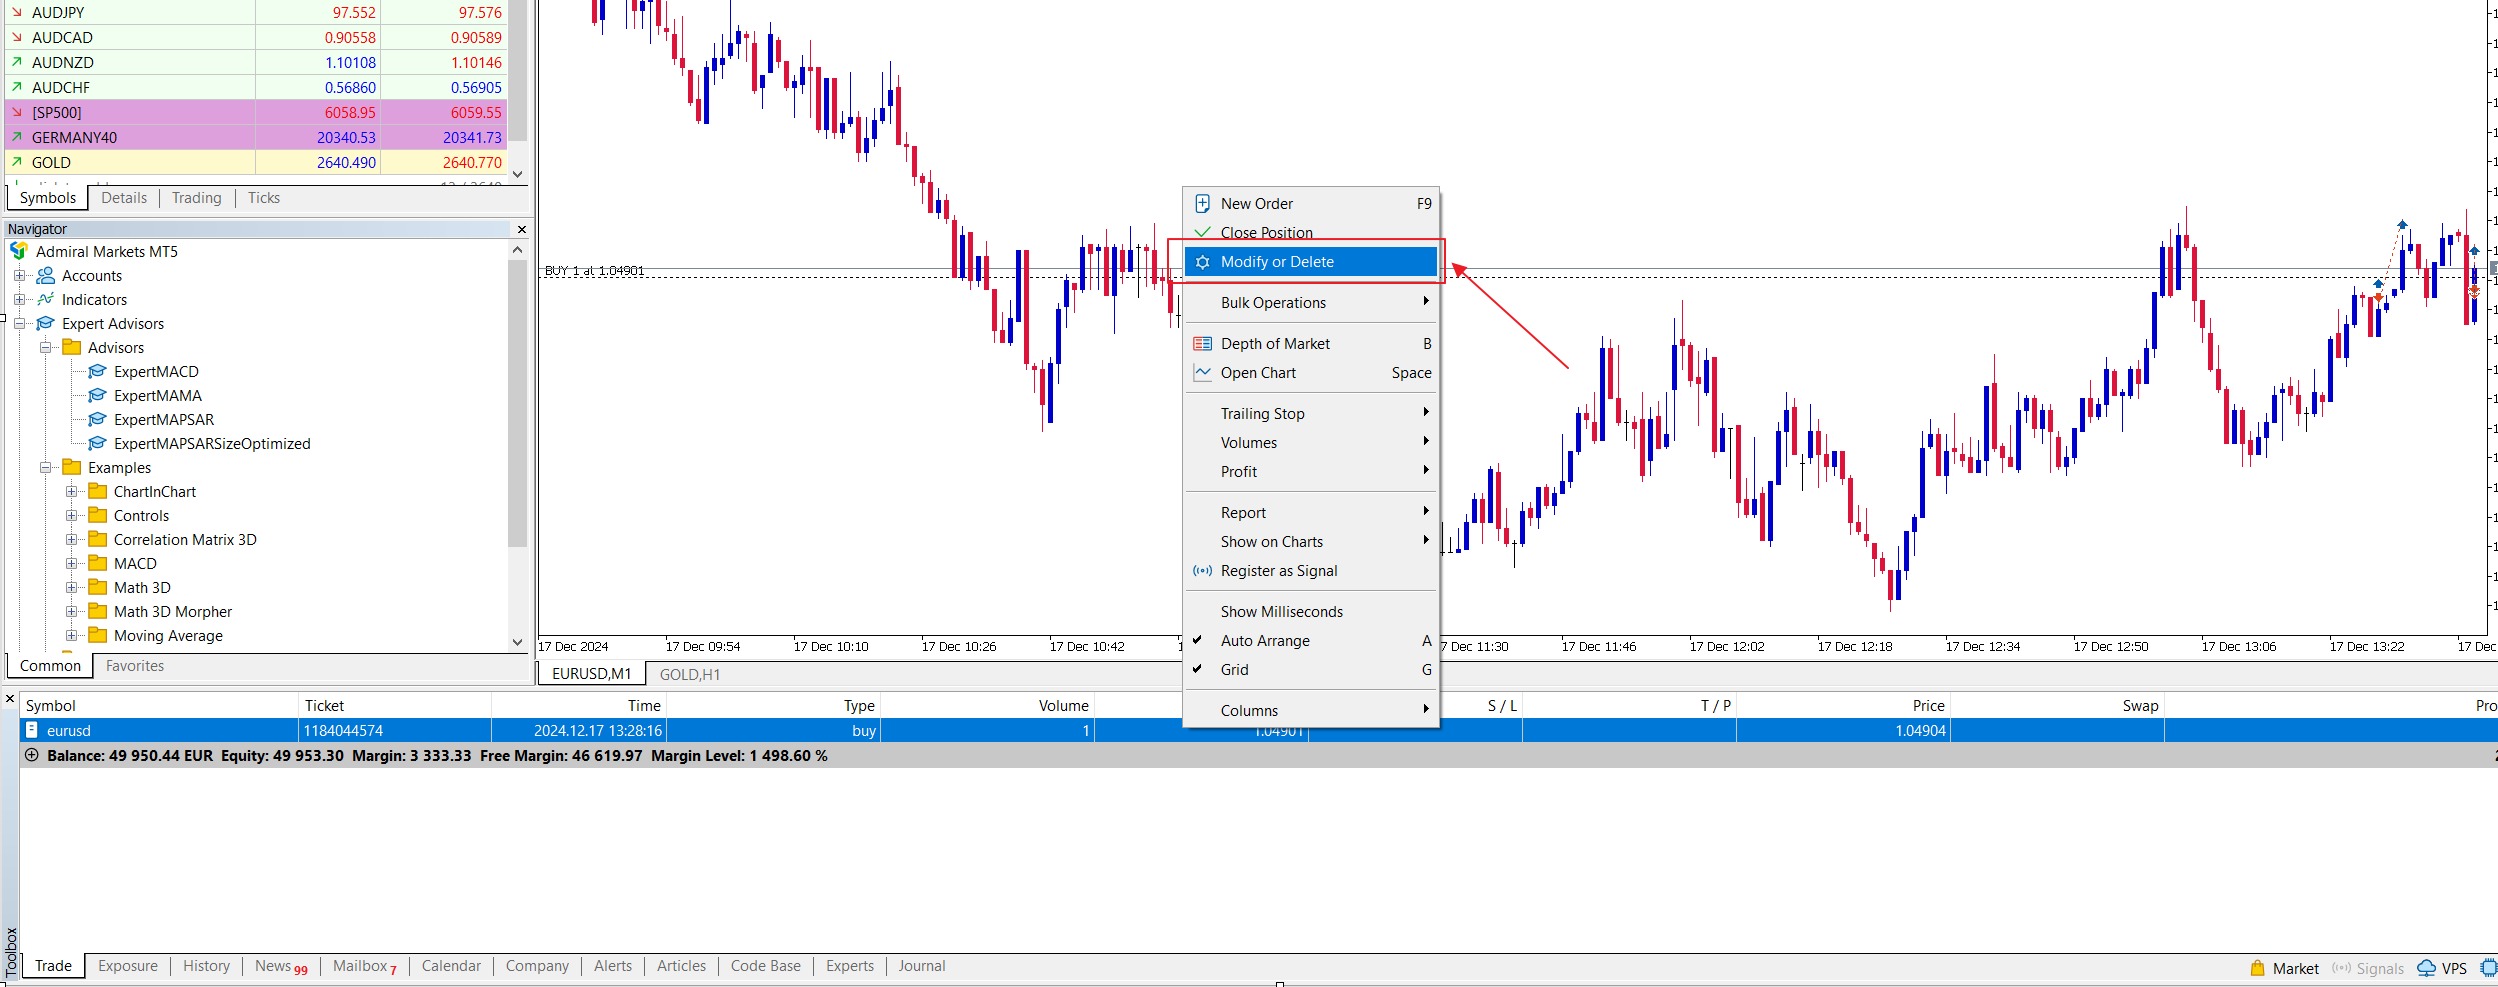Toggle Show Milliseconds

(1311, 612)
